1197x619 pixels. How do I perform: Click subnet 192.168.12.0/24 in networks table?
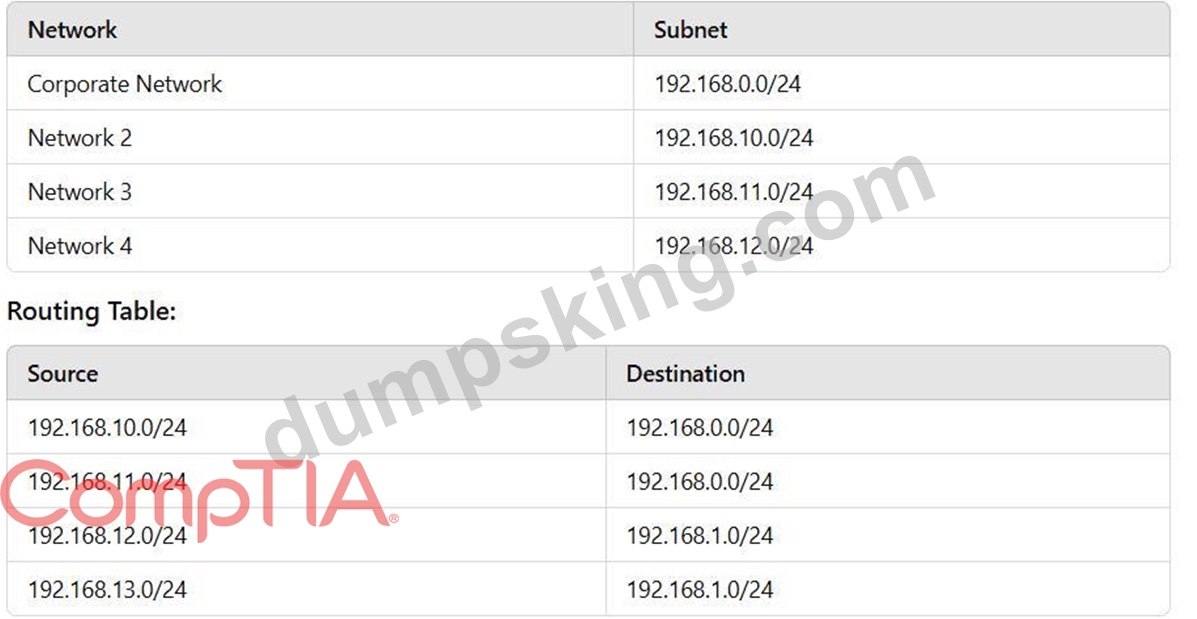coord(733,246)
